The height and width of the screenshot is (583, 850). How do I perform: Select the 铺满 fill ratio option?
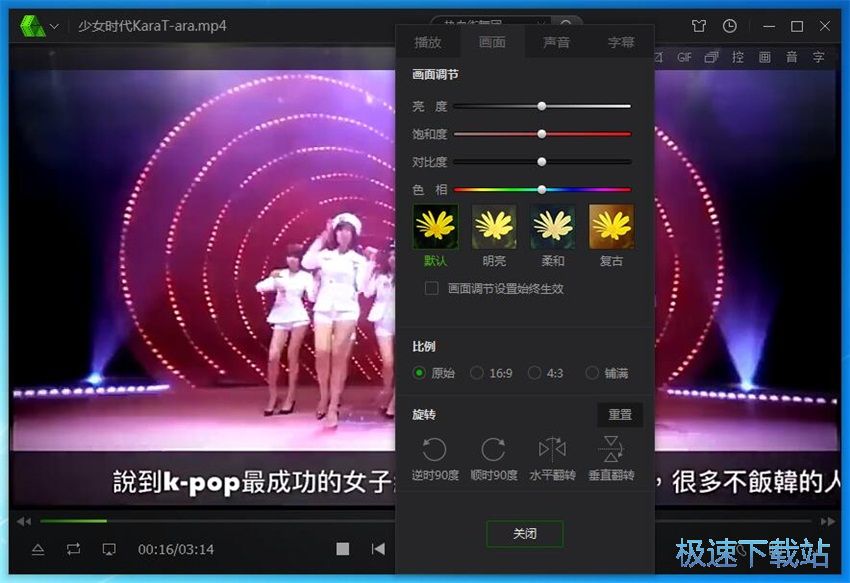click(x=593, y=373)
